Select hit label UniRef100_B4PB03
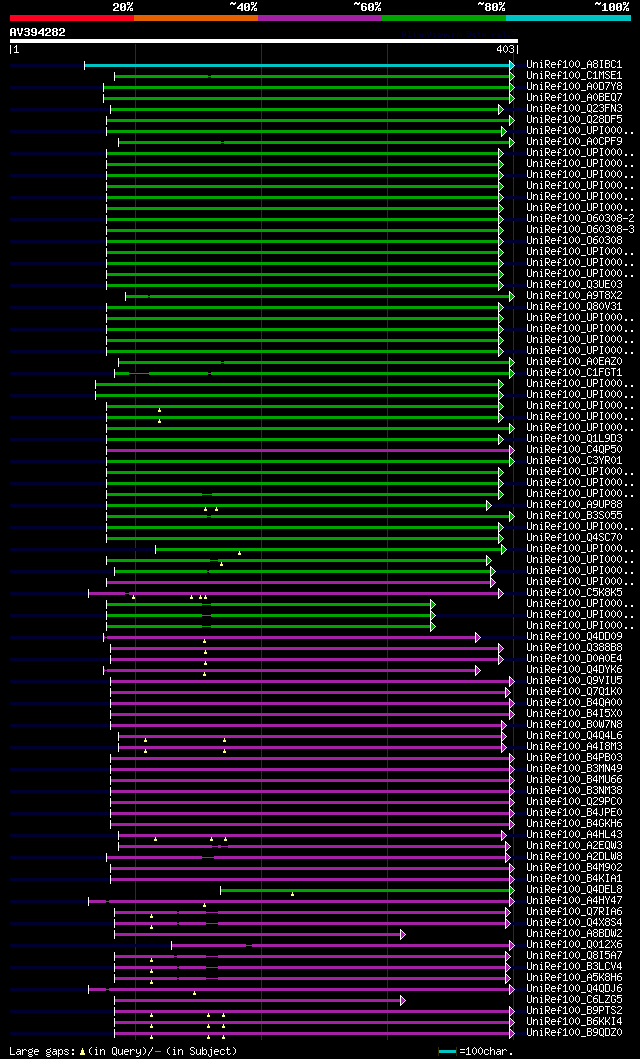This screenshot has height=1059, width=640. click(x=575, y=758)
